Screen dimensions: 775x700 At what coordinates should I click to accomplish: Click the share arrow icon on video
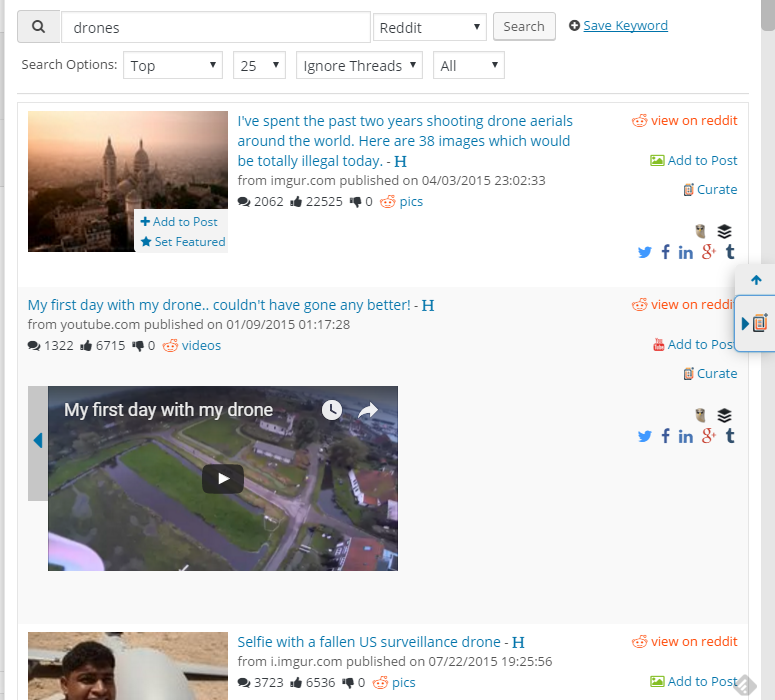pos(368,410)
